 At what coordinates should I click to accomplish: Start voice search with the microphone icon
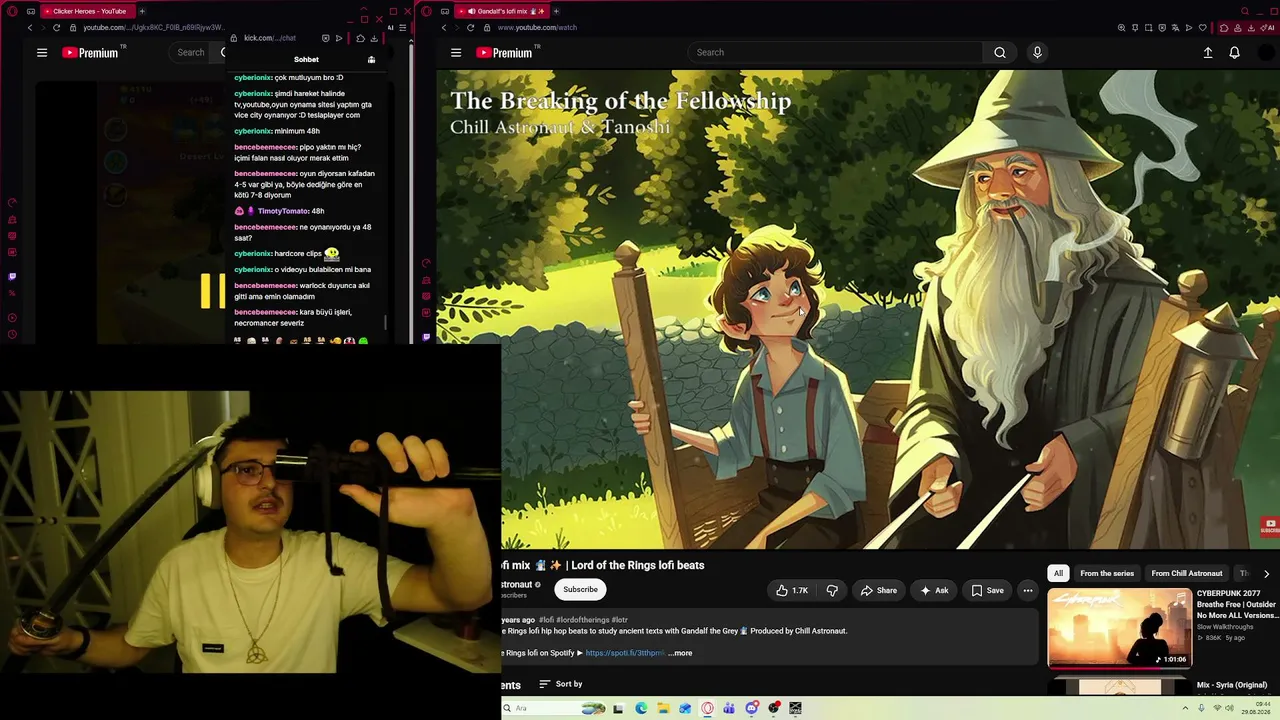[x=1037, y=52]
